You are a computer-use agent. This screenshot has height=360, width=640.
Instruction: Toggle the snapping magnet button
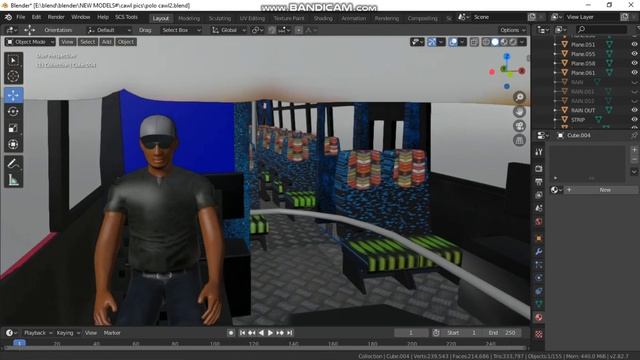click(272, 30)
